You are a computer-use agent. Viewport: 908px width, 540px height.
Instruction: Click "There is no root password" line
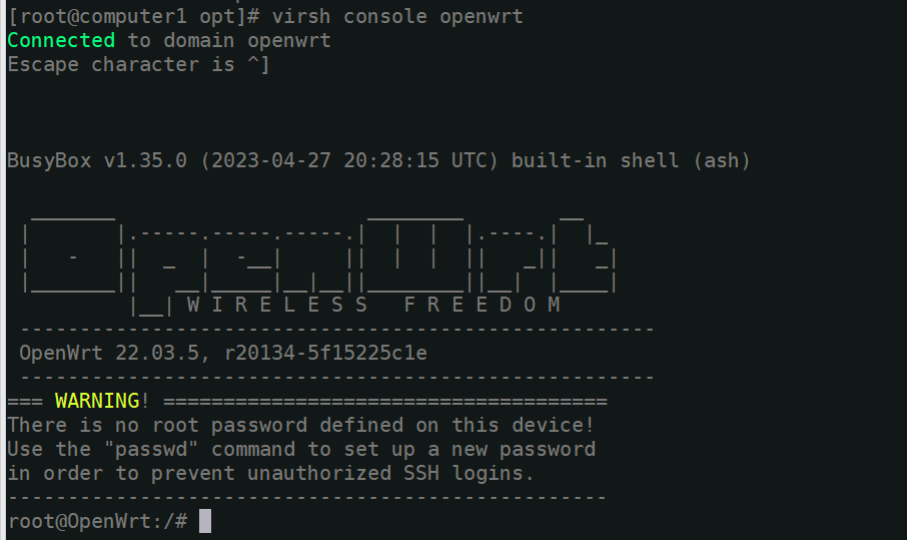click(157, 425)
